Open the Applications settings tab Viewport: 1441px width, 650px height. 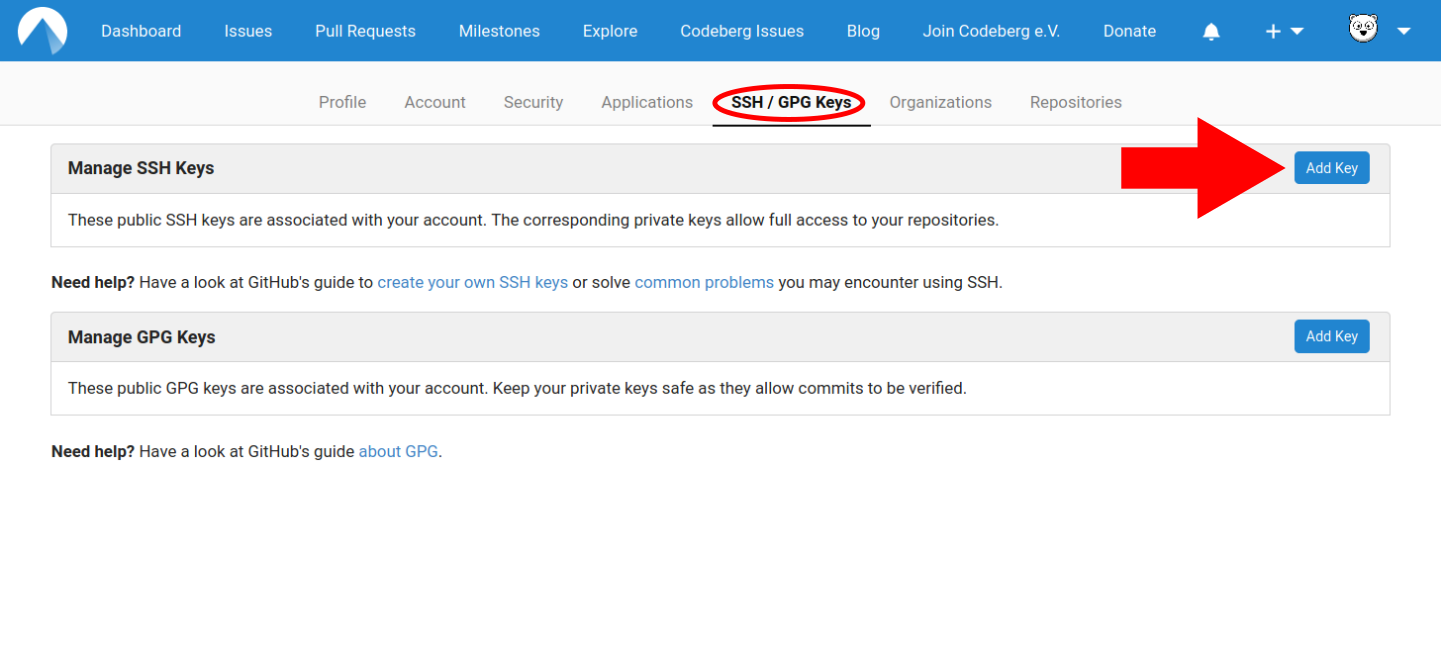pyautogui.click(x=646, y=102)
